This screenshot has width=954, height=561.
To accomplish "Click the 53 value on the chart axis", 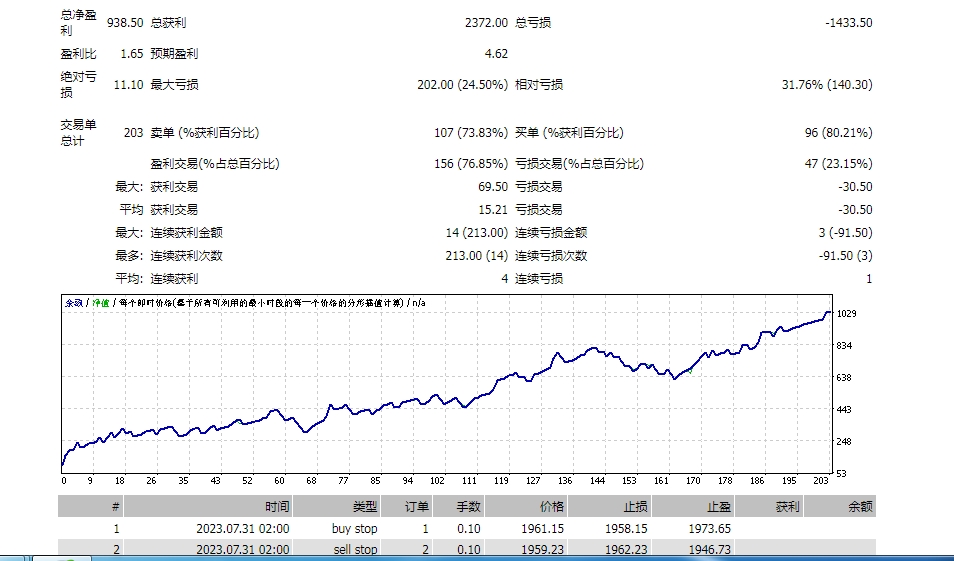I will (x=842, y=474).
